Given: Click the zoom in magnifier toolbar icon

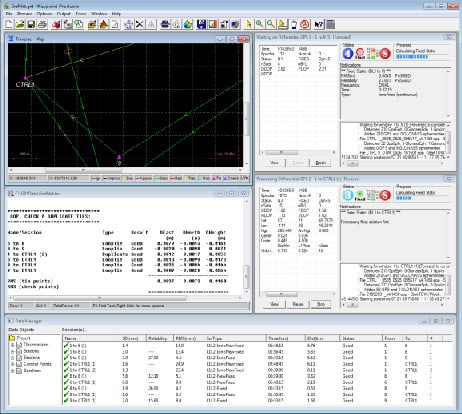Looking at the screenshot, I should click(259, 24).
